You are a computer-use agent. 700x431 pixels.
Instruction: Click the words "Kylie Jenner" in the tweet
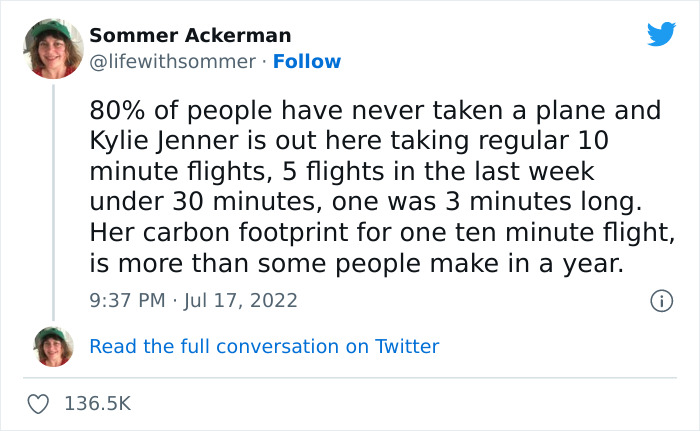pos(155,141)
